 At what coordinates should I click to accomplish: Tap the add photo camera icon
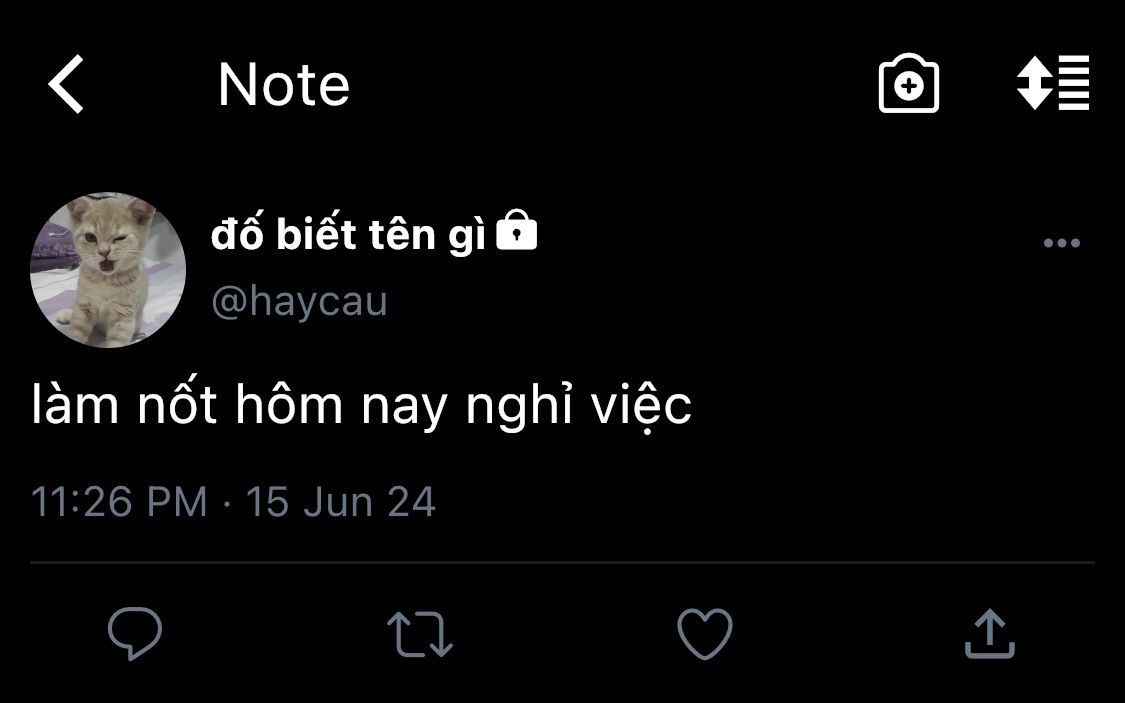pyautogui.click(x=908, y=85)
